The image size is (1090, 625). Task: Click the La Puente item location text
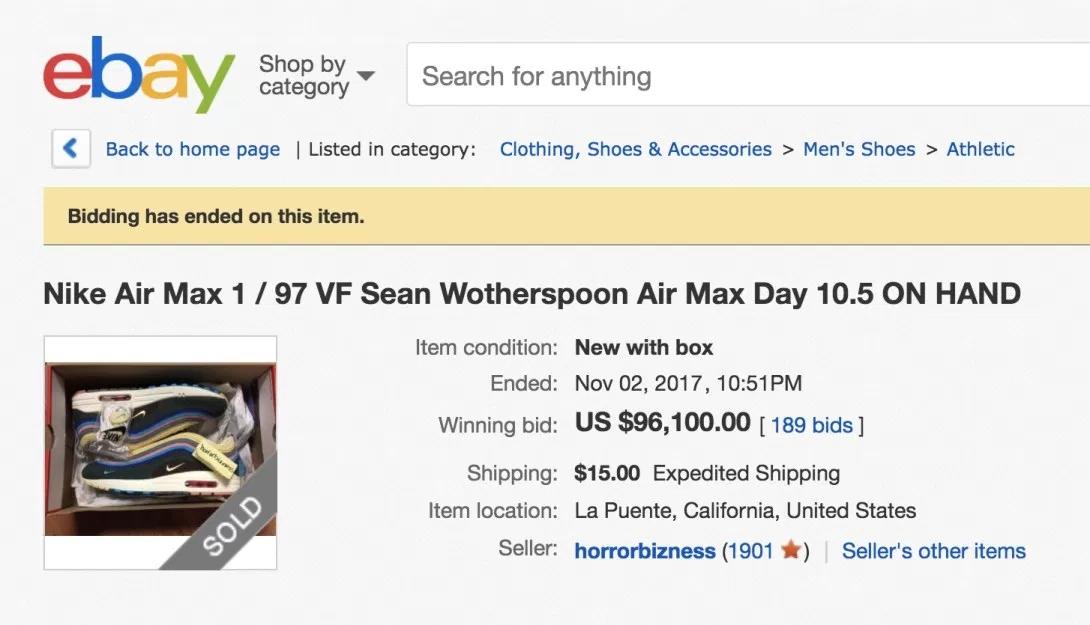pyautogui.click(x=745, y=510)
